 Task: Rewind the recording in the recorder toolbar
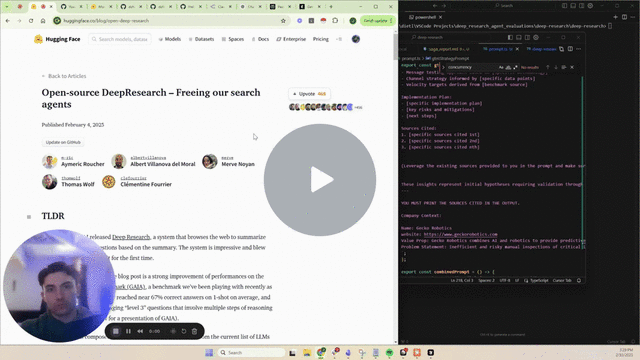coord(140,331)
